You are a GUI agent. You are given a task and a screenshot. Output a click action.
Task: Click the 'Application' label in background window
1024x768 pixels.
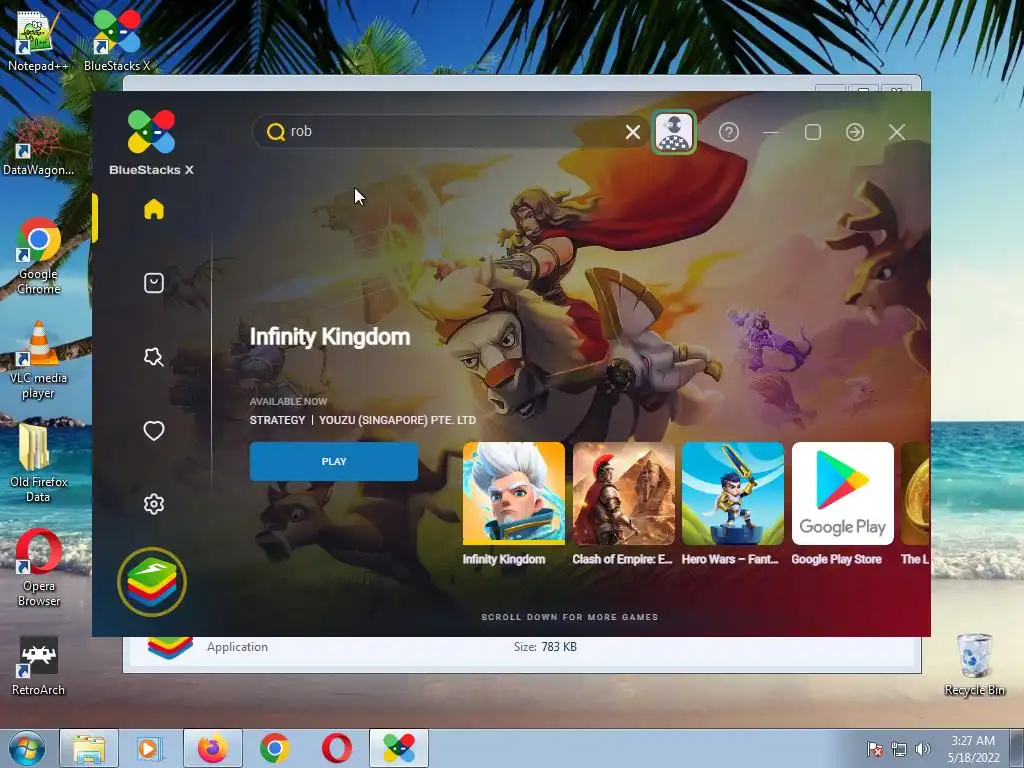pyautogui.click(x=237, y=647)
